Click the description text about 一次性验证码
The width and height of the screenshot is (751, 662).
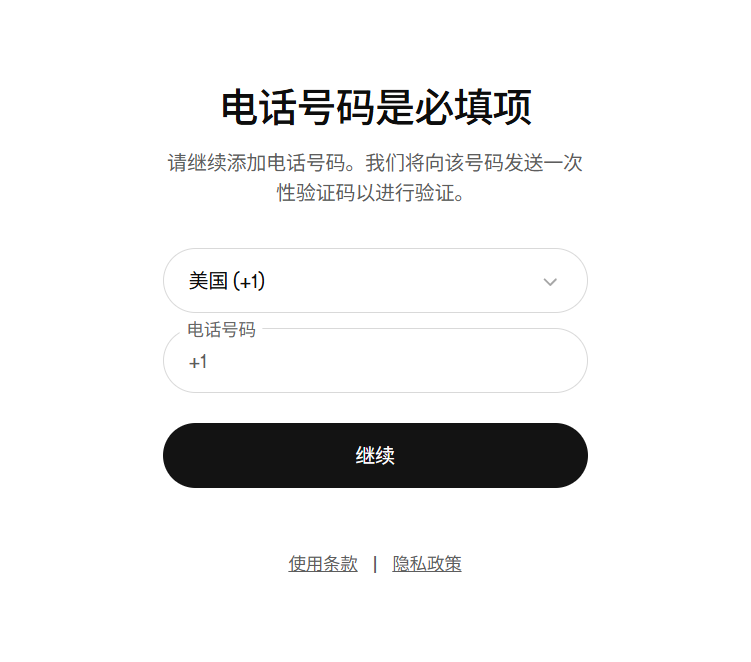(375, 178)
